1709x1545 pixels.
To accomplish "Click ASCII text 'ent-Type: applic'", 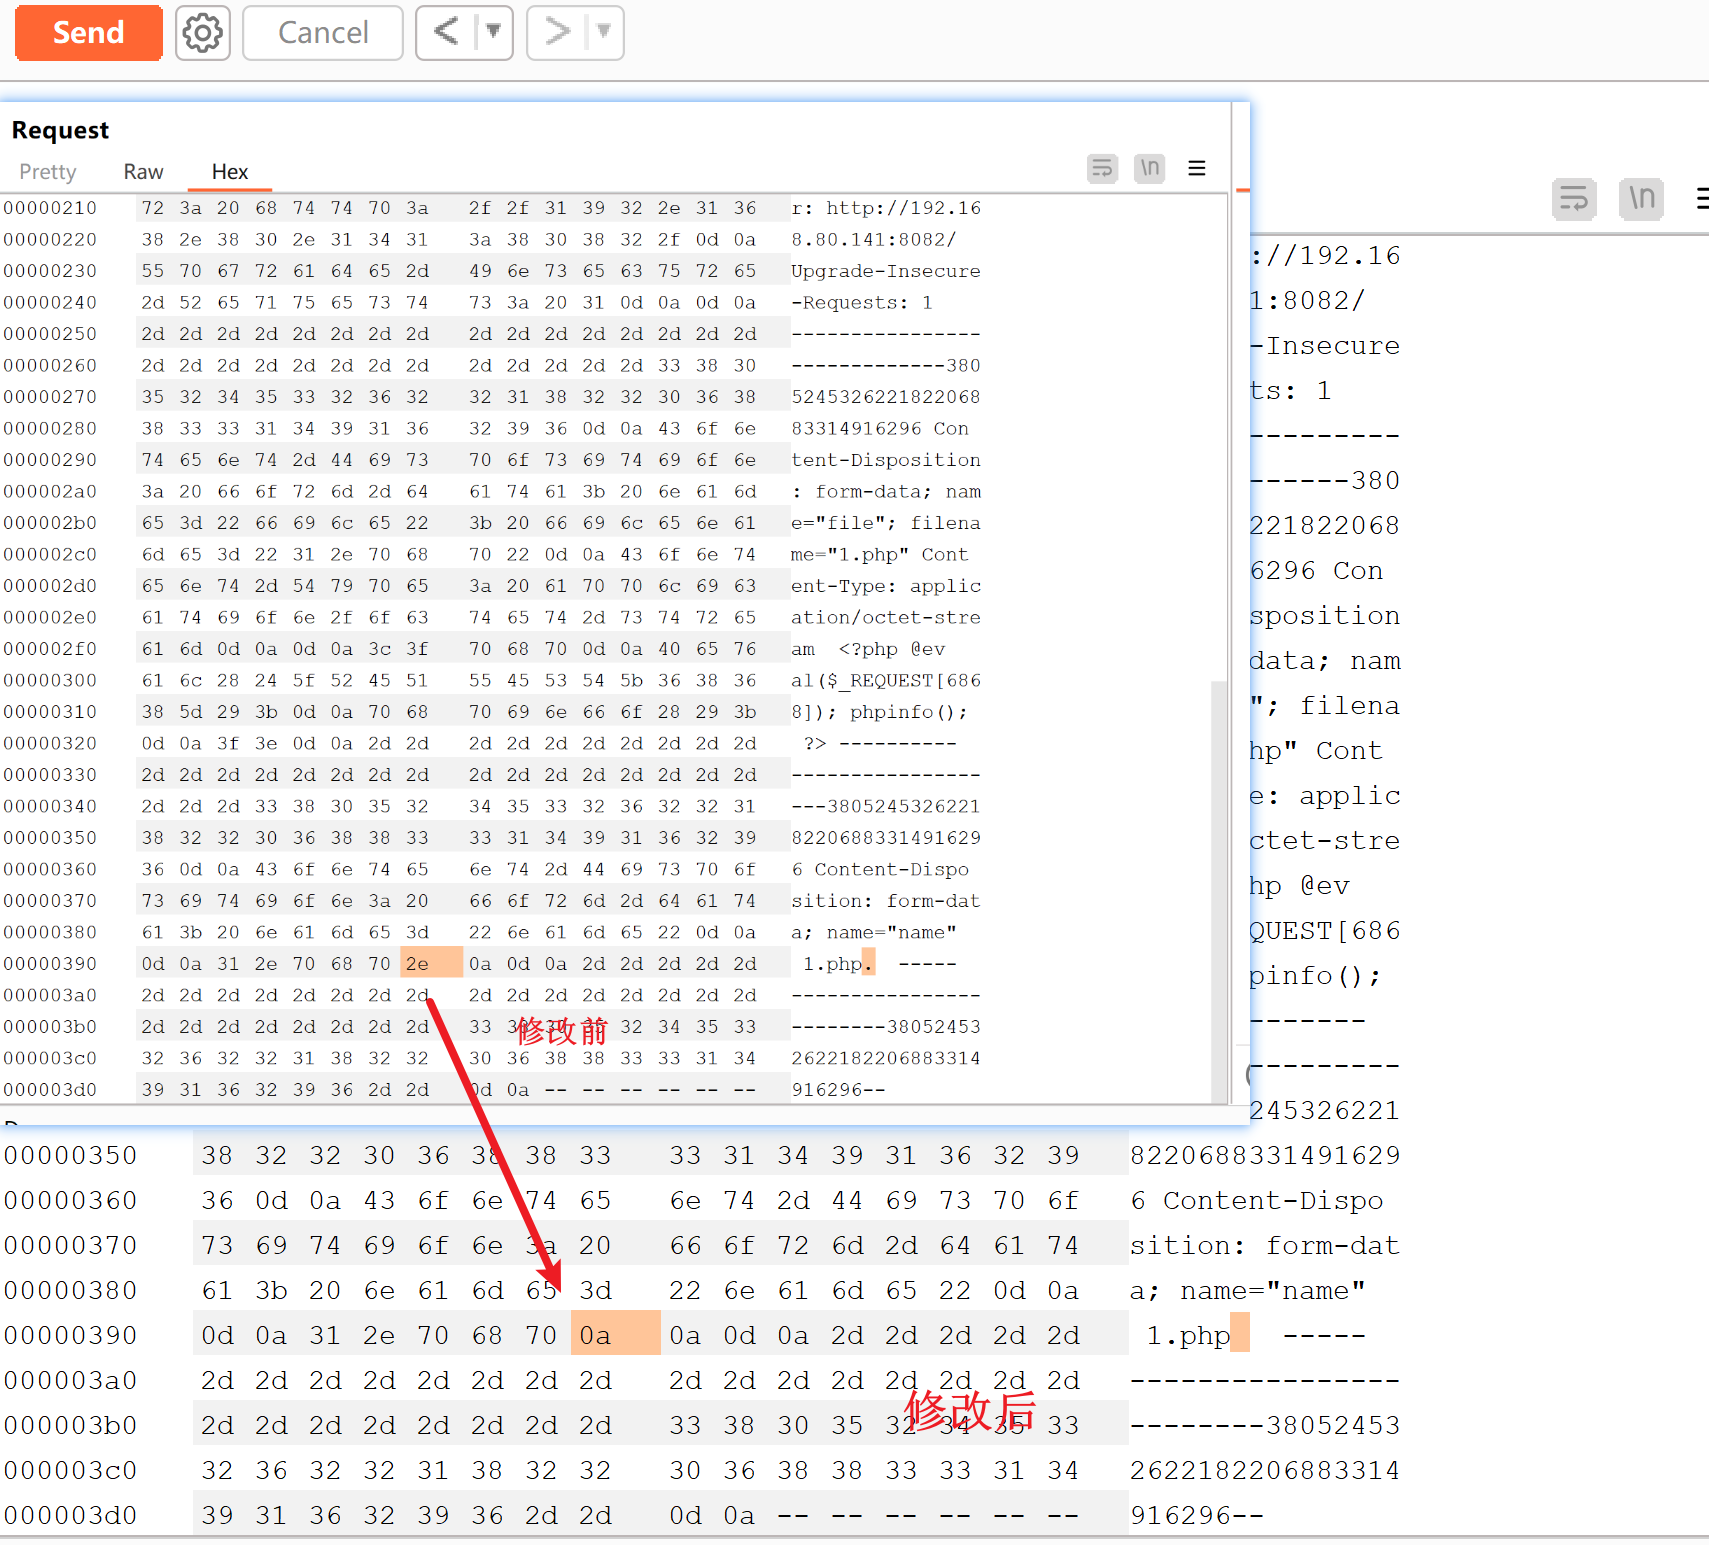I will pos(886,586).
